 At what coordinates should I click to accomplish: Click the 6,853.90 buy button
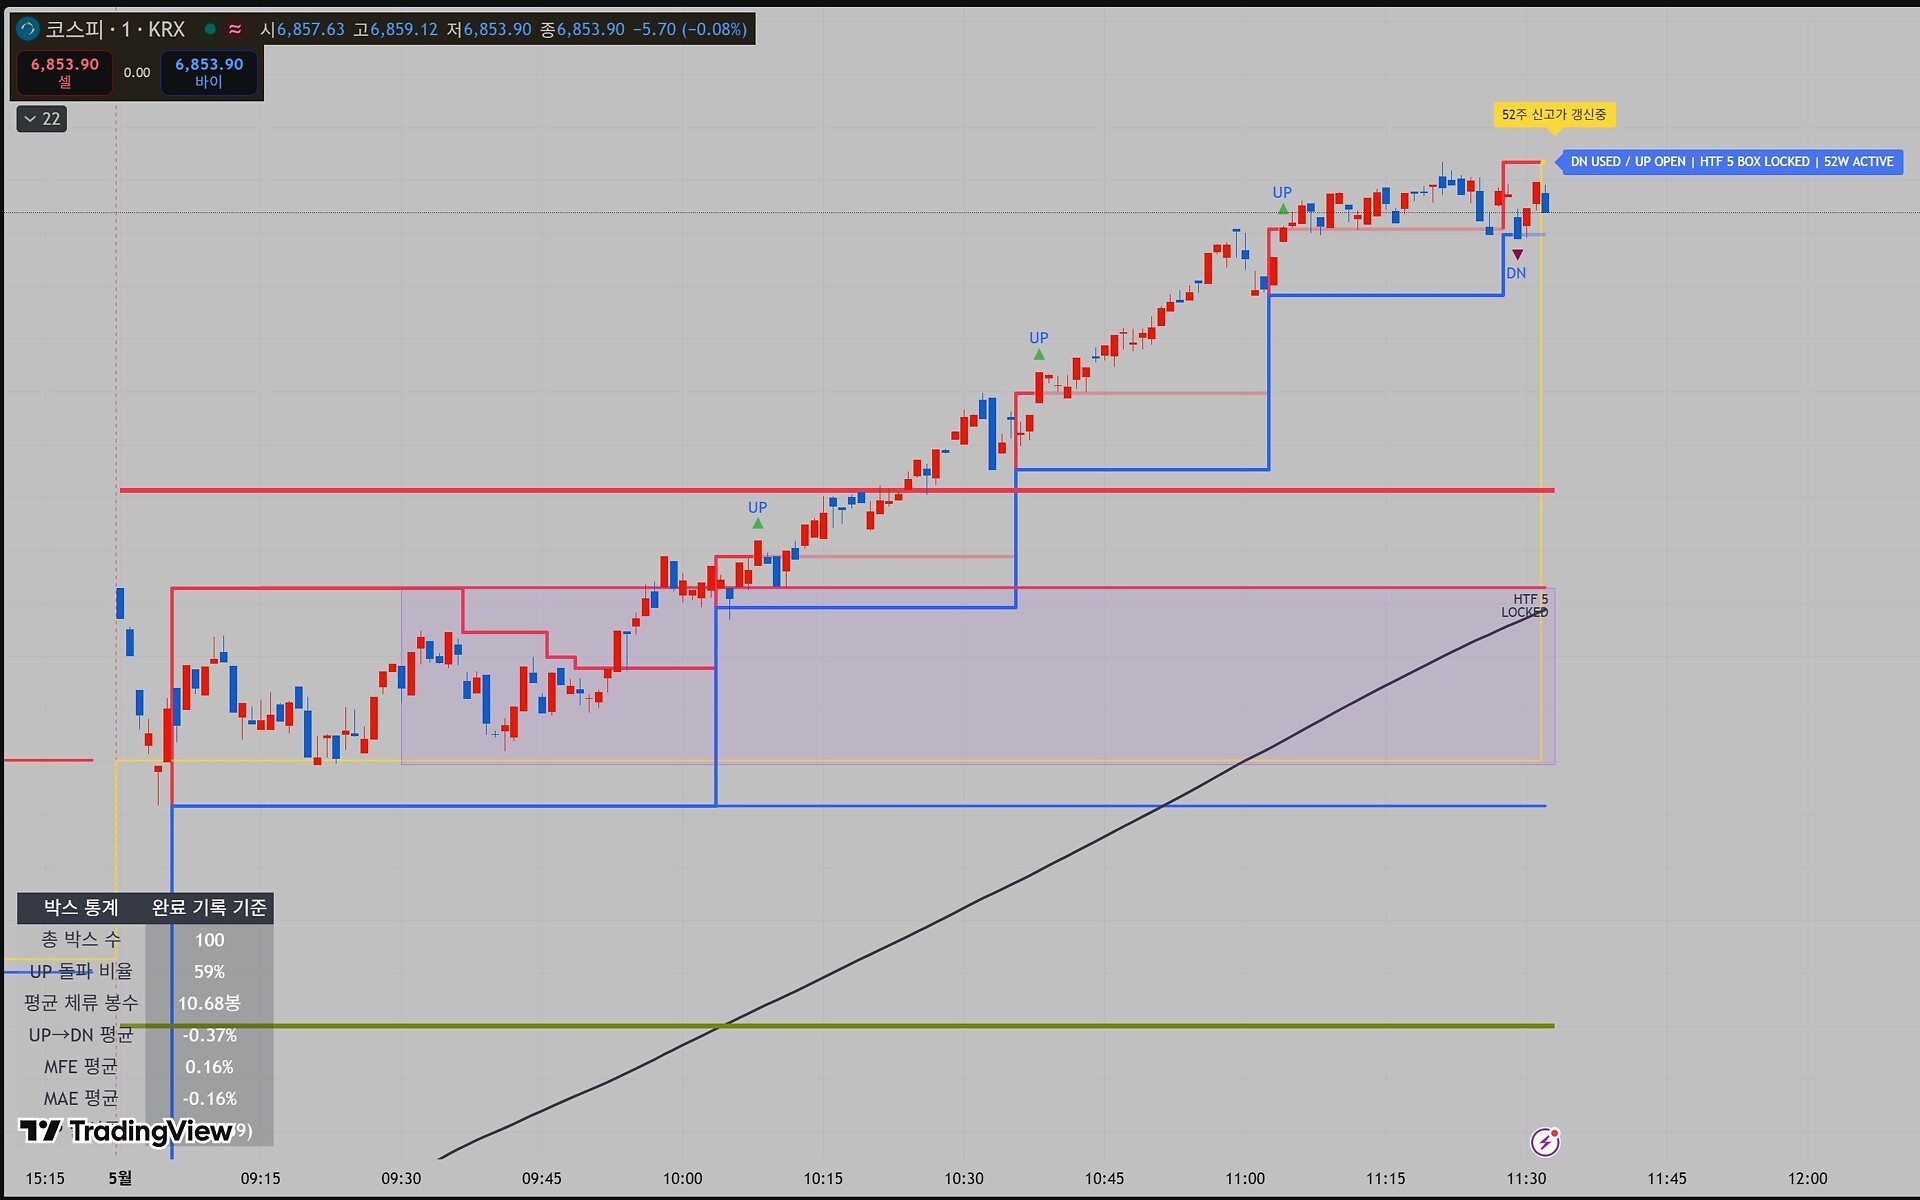click(x=209, y=72)
